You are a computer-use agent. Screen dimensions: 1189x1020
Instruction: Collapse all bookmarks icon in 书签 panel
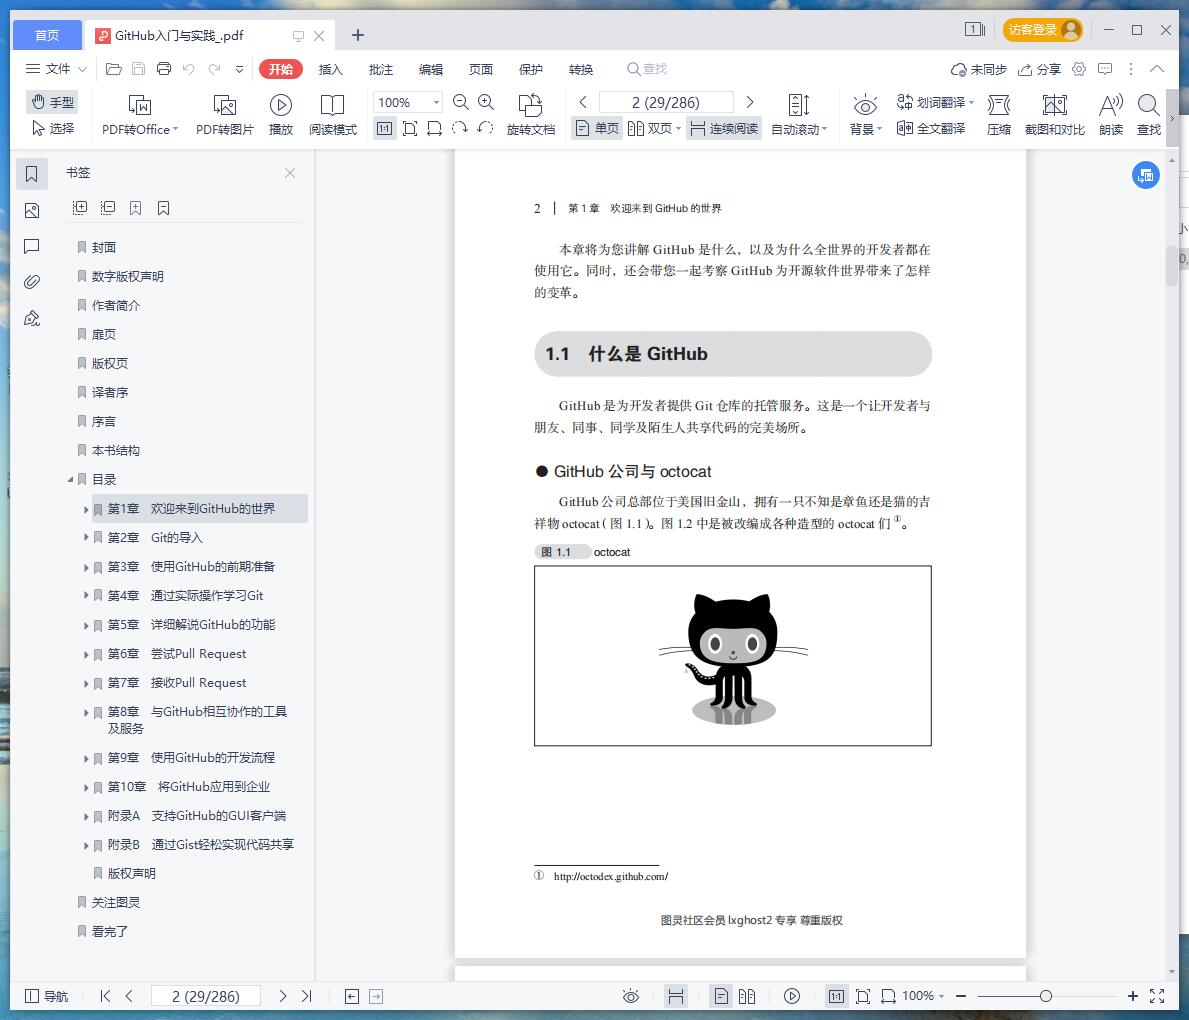[x=108, y=208]
